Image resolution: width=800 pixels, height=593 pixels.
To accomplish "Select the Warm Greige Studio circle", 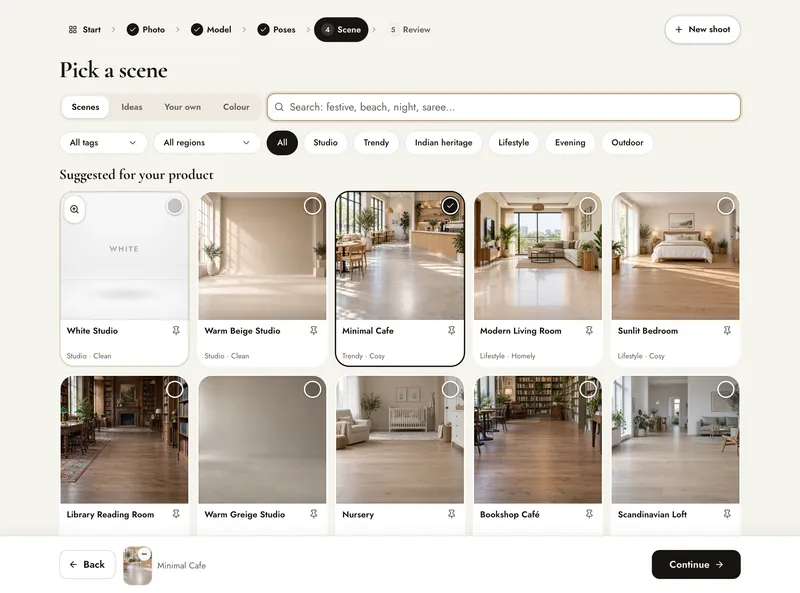I will 312,389.
